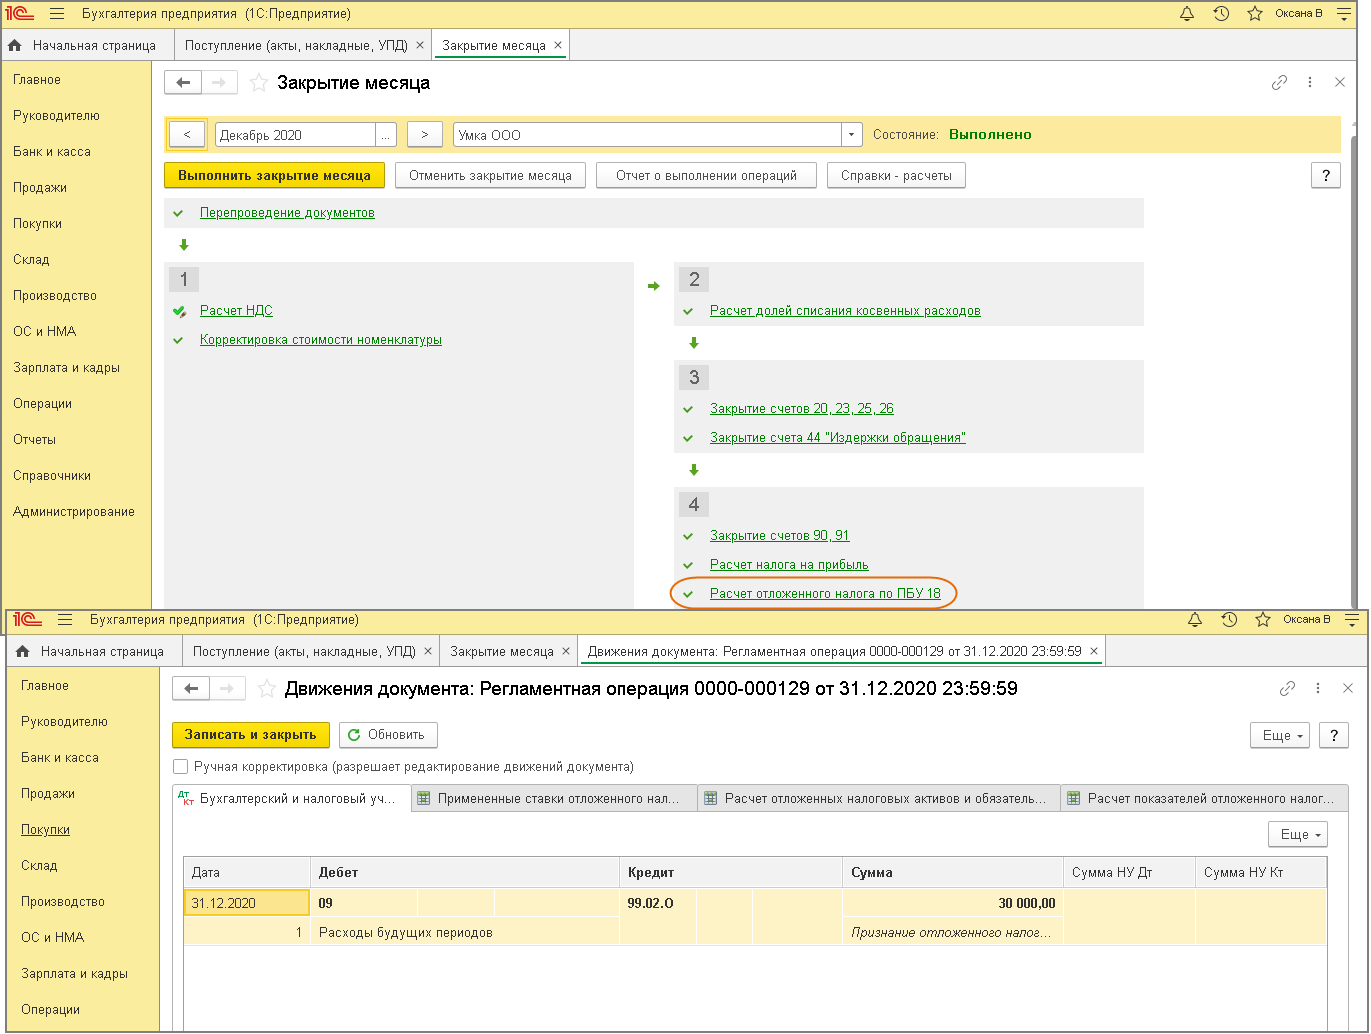This screenshot has height=1034, width=1371.
Task: Open notifications bell in the lower window
Action: pos(1195,620)
